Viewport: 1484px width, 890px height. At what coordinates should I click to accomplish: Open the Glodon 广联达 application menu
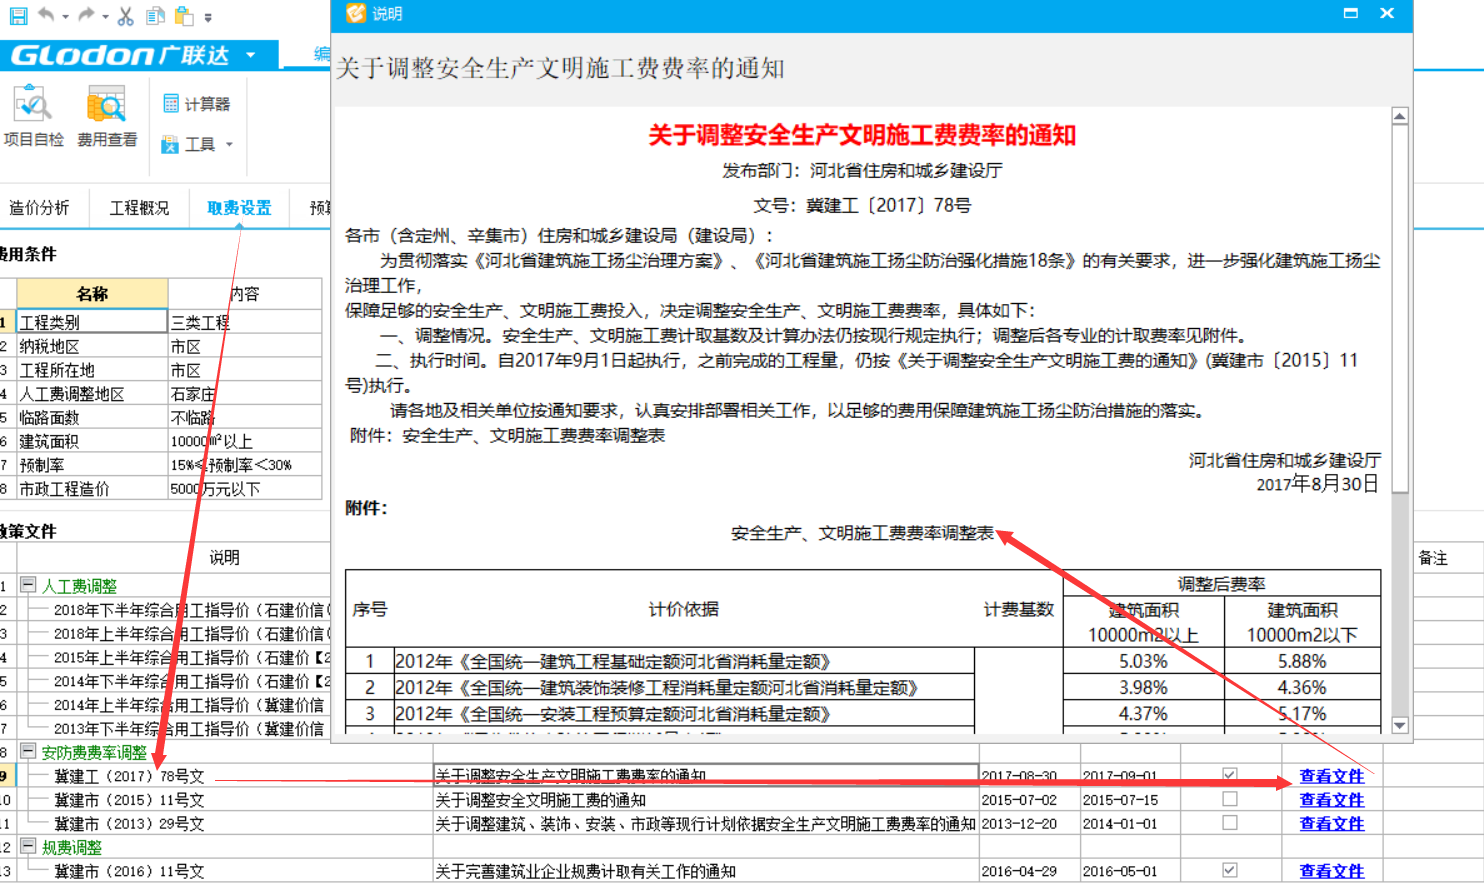click(139, 55)
